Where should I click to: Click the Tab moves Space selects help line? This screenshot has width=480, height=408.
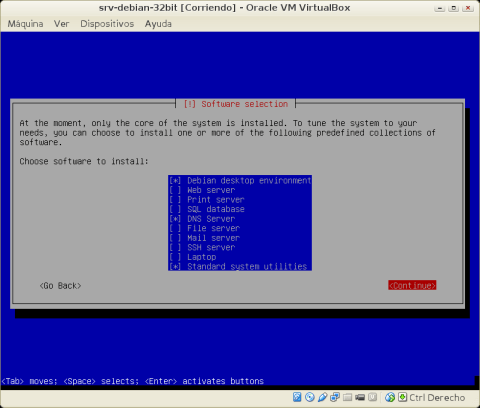(x=133, y=381)
